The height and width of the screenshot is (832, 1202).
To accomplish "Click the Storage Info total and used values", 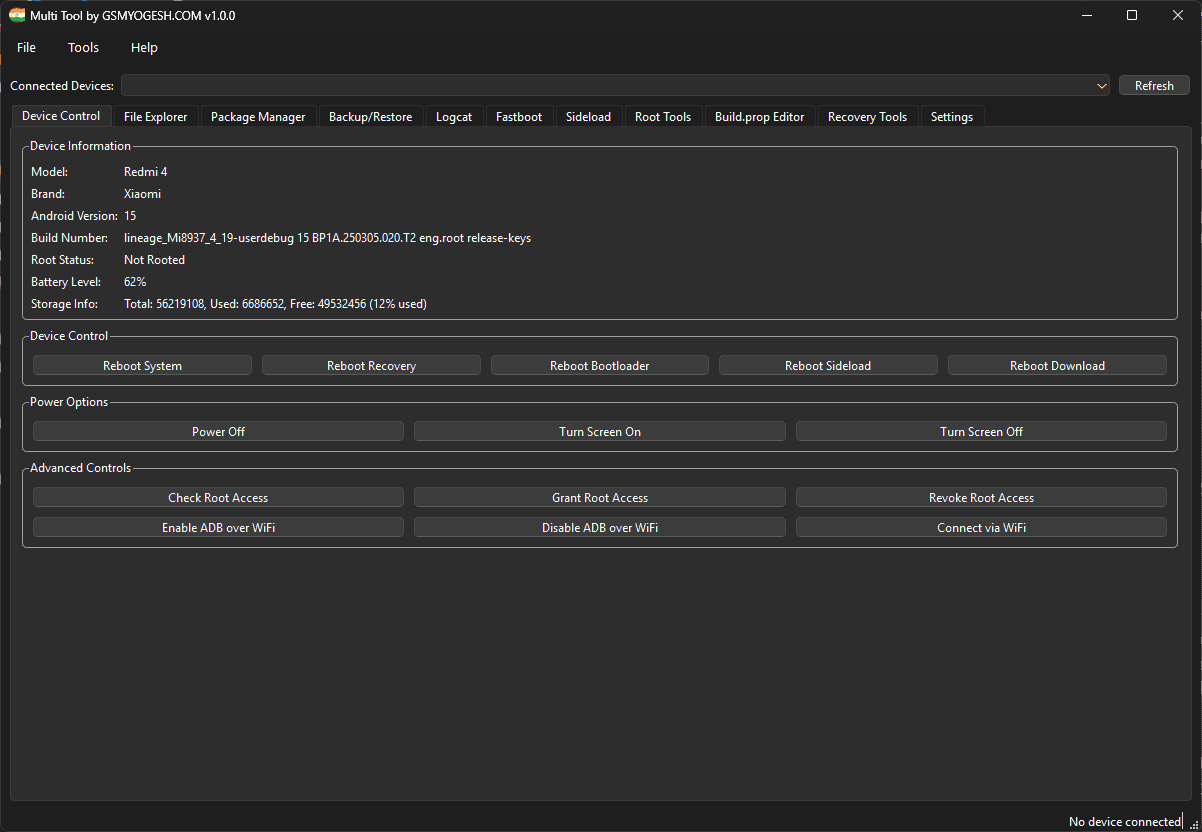I will tap(275, 304).
